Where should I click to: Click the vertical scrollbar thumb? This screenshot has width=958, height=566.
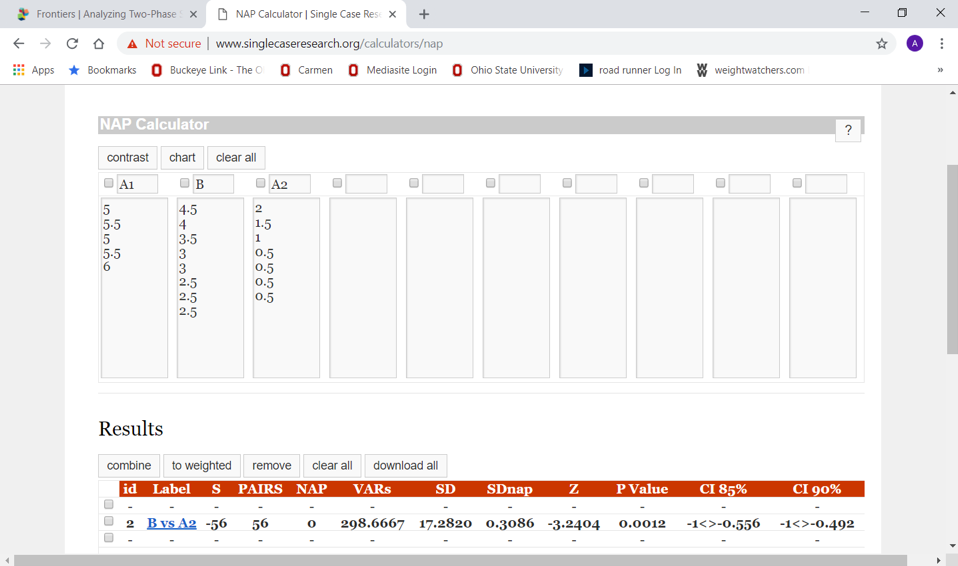(x=952, y=259)
